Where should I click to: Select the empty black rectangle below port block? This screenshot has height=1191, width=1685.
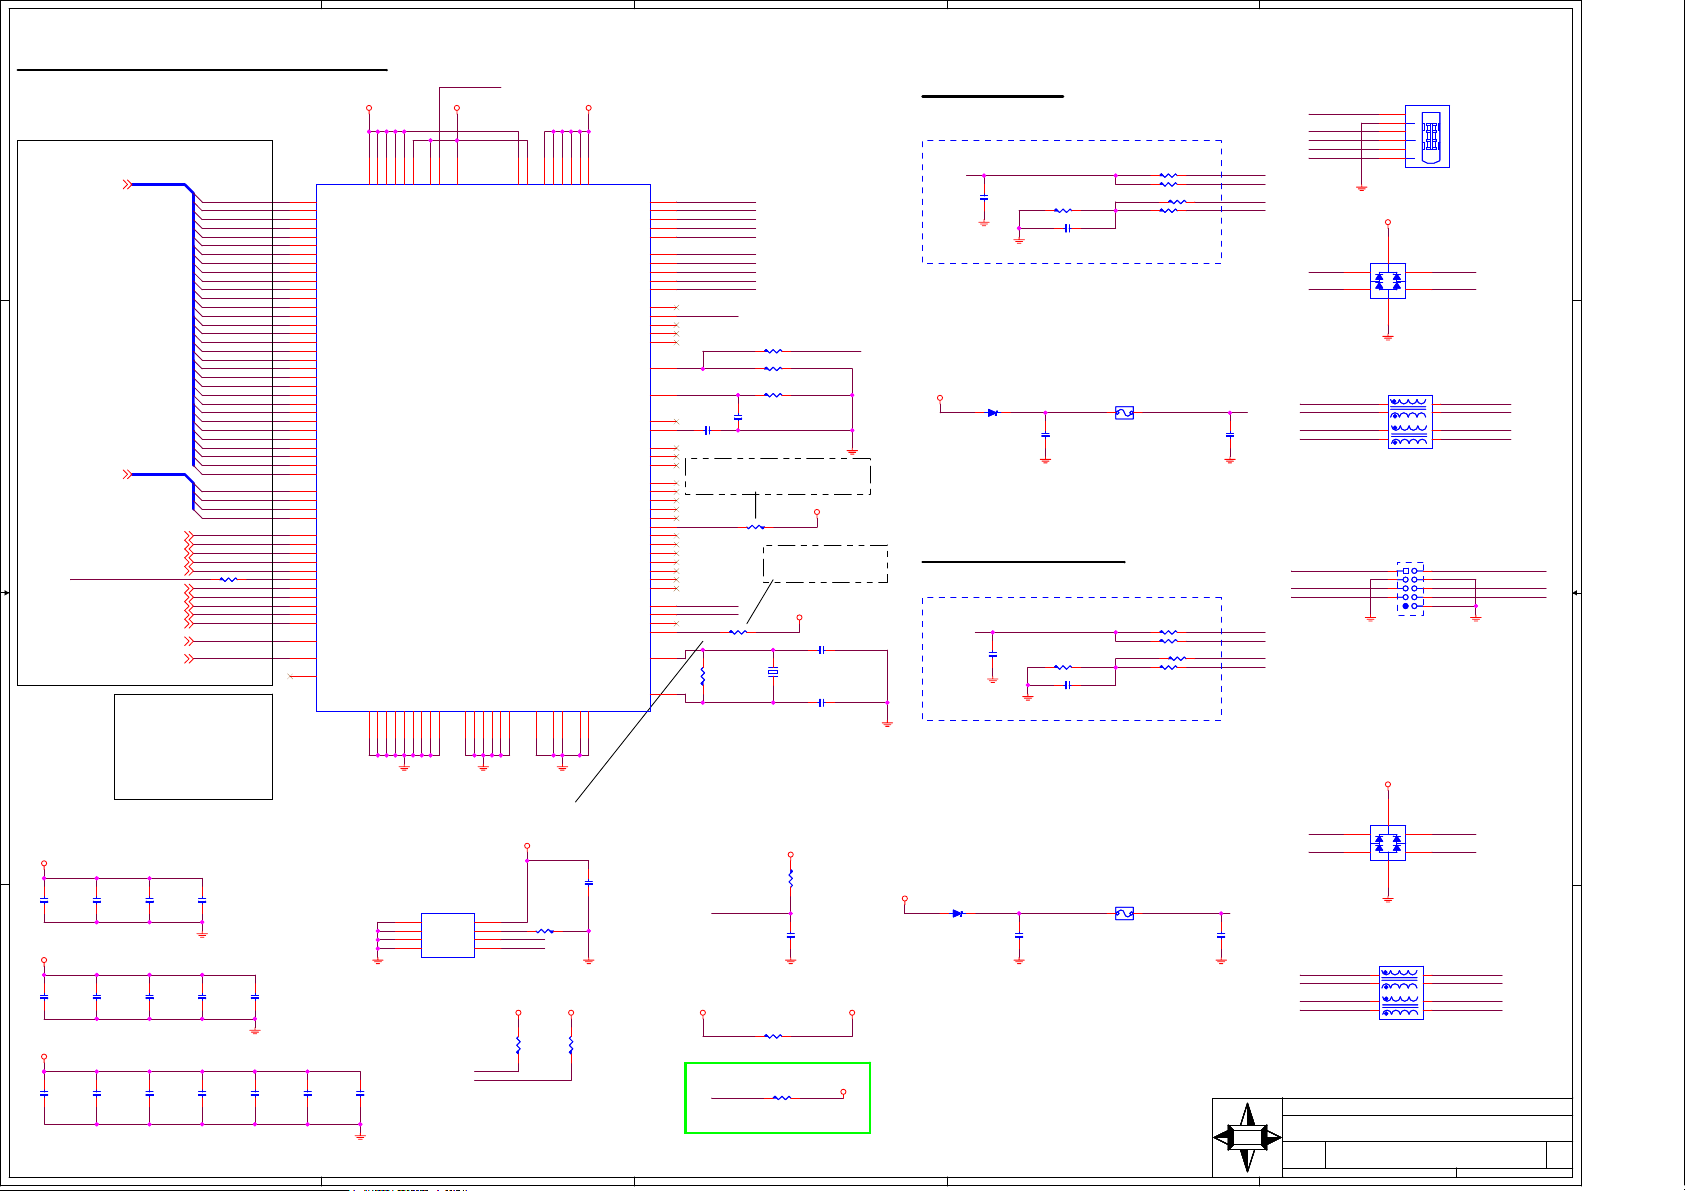(193, 747)
